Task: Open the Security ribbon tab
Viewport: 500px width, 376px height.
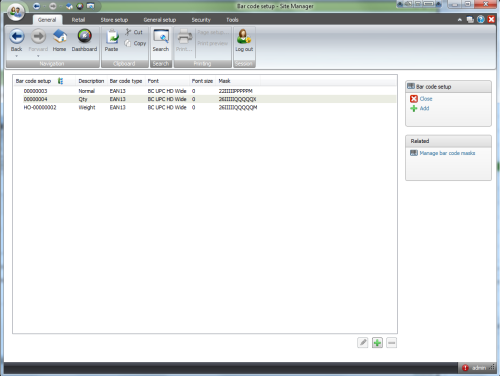Action: 201,20
